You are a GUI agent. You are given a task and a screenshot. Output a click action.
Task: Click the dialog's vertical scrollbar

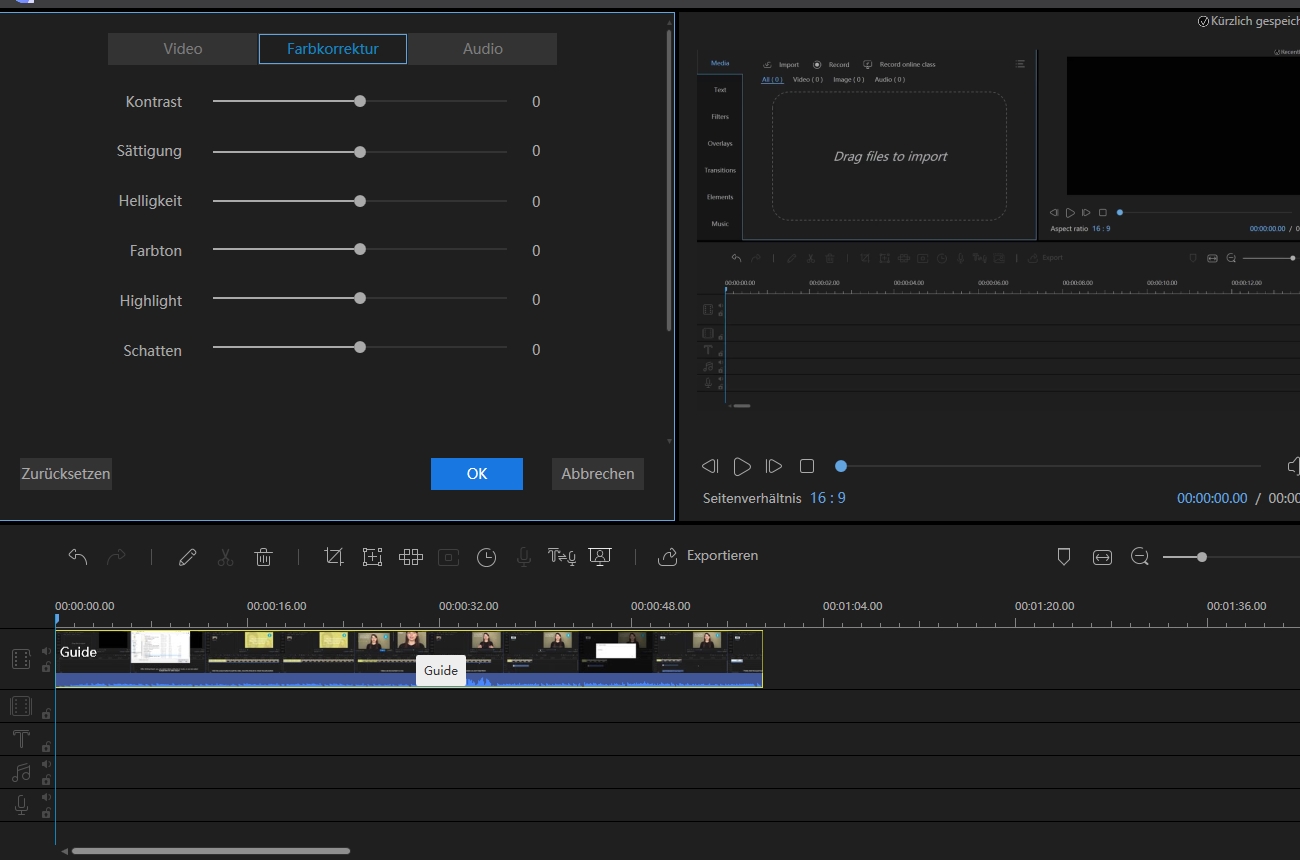669,180
